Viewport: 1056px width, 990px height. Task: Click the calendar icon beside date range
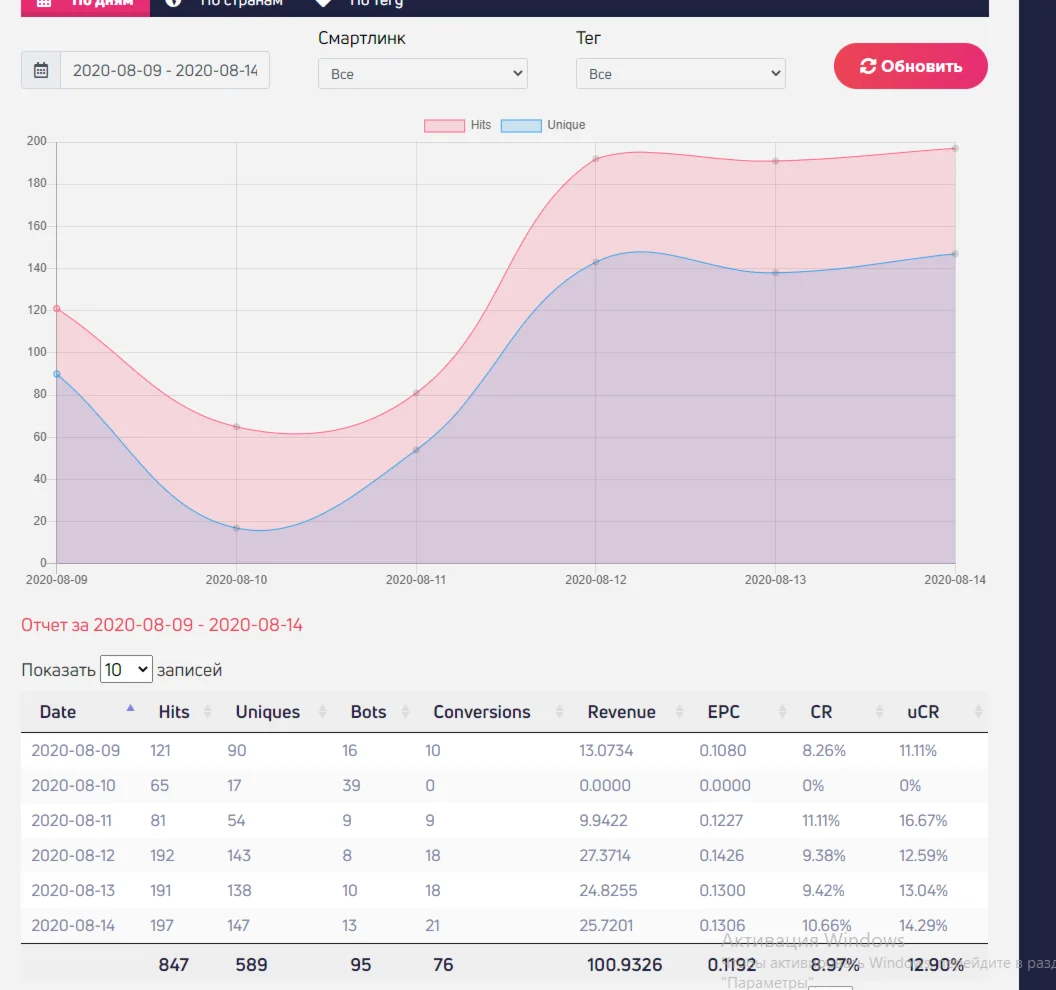pos(41,70)
